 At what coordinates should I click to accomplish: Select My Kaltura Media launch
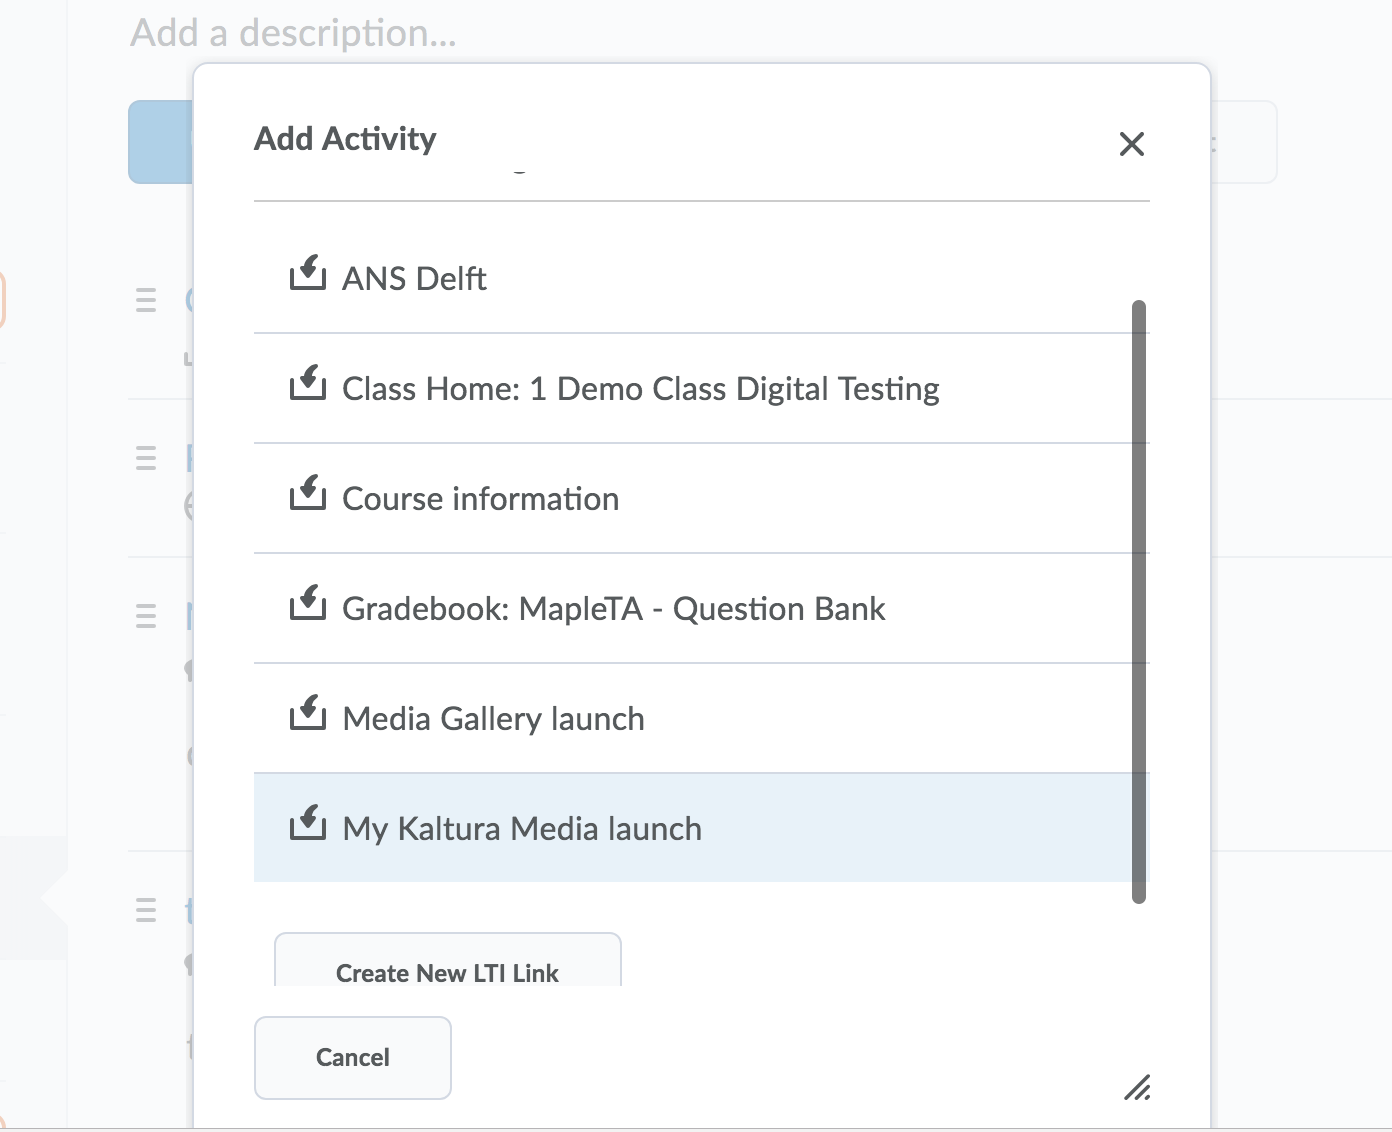point(521,828)
